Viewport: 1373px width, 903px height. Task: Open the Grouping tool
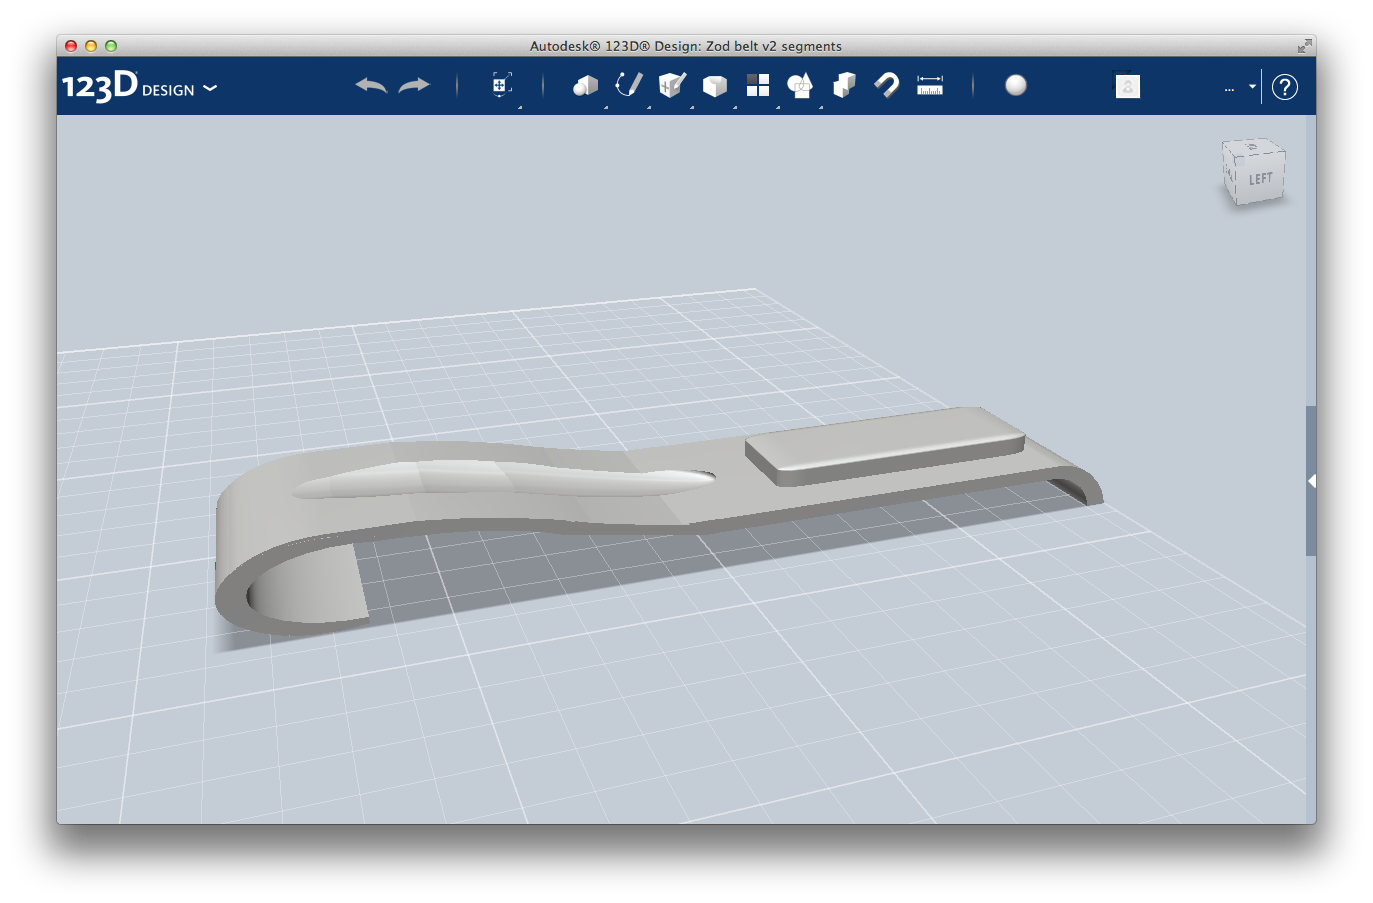800,86
